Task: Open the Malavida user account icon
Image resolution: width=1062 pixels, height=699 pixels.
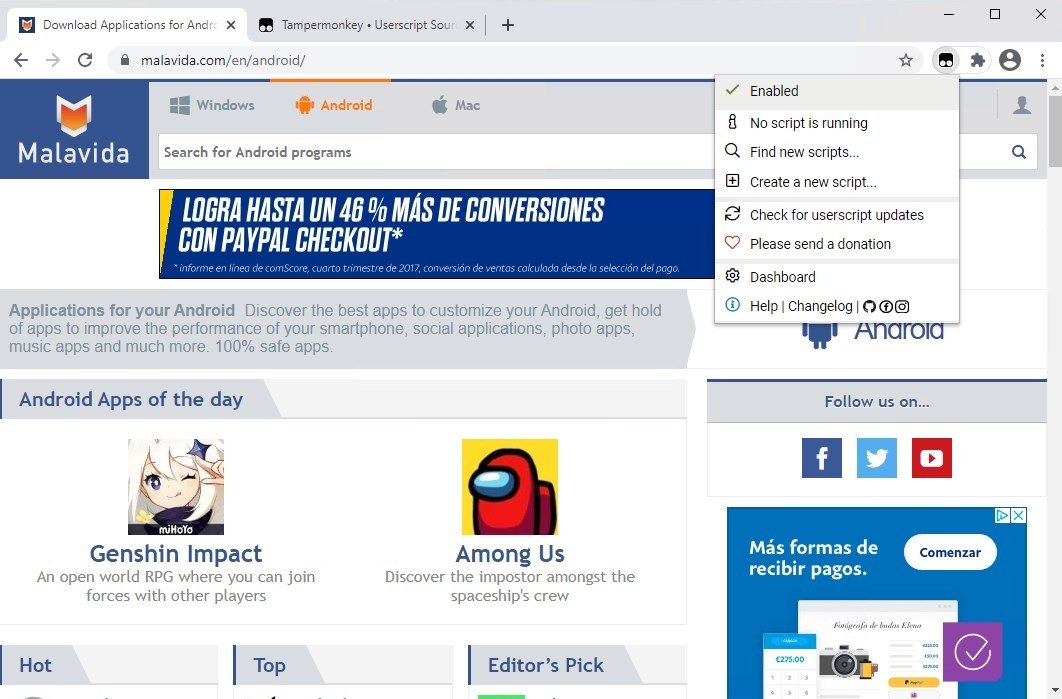Action: tap(1022, 105)
